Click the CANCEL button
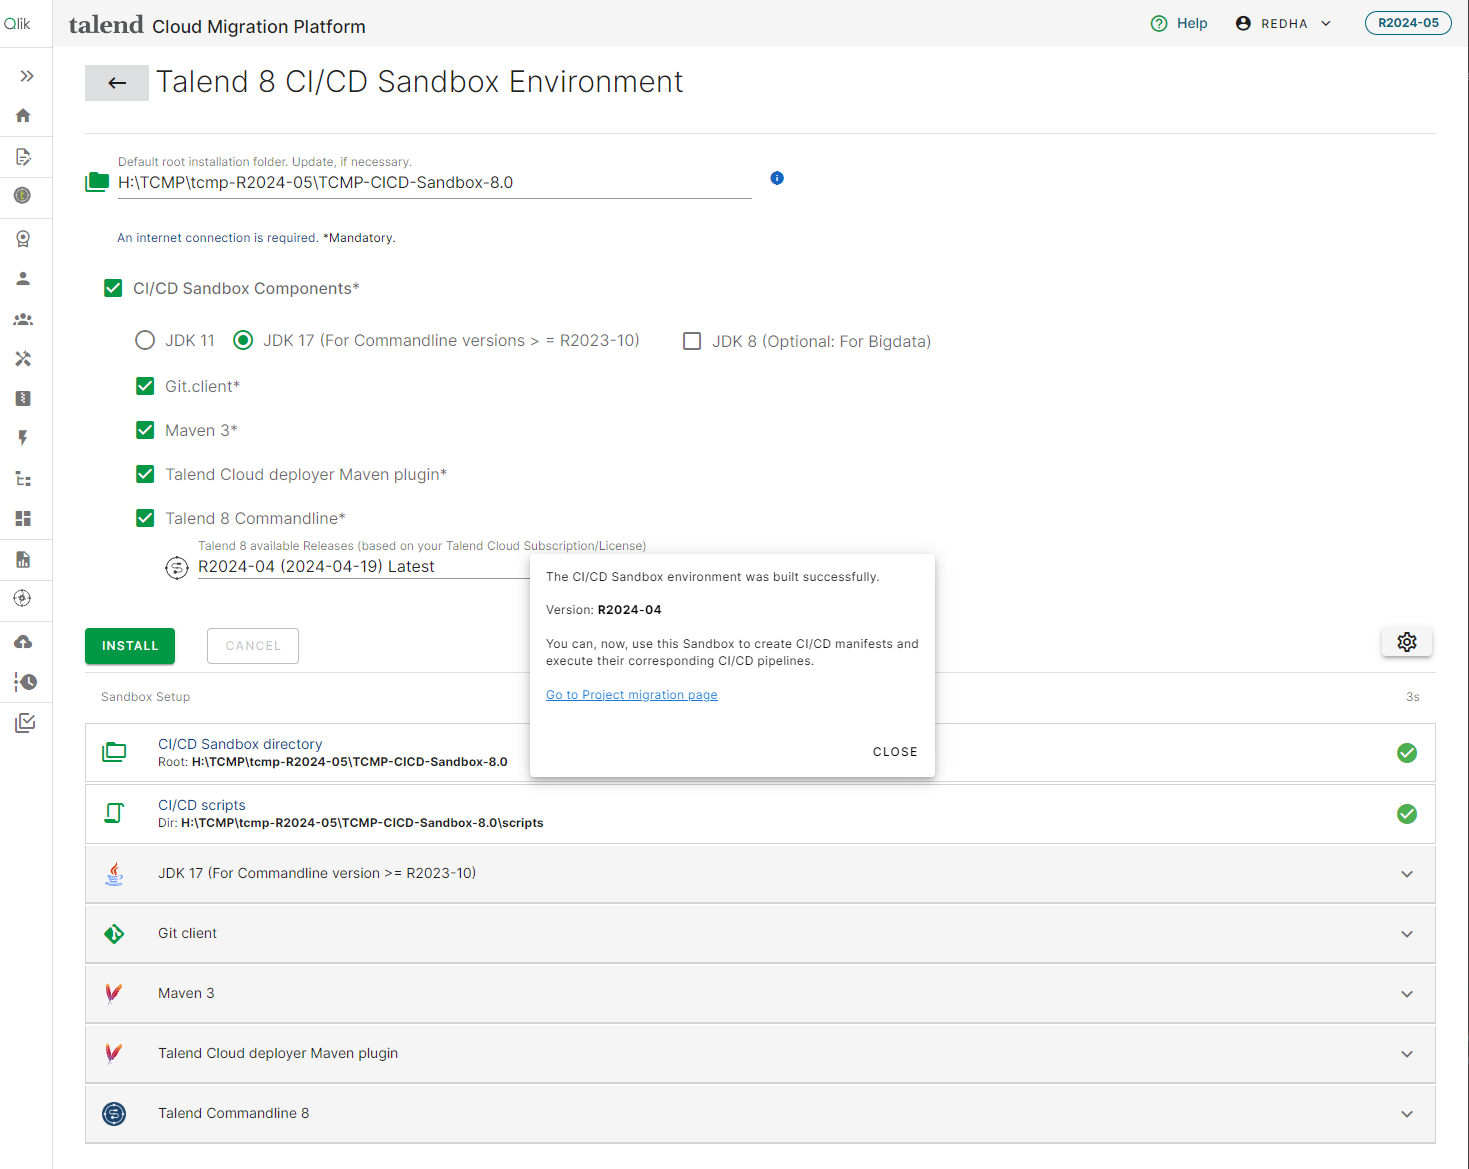Viewport: 1469px width, 1169px height. pos(253,646)
